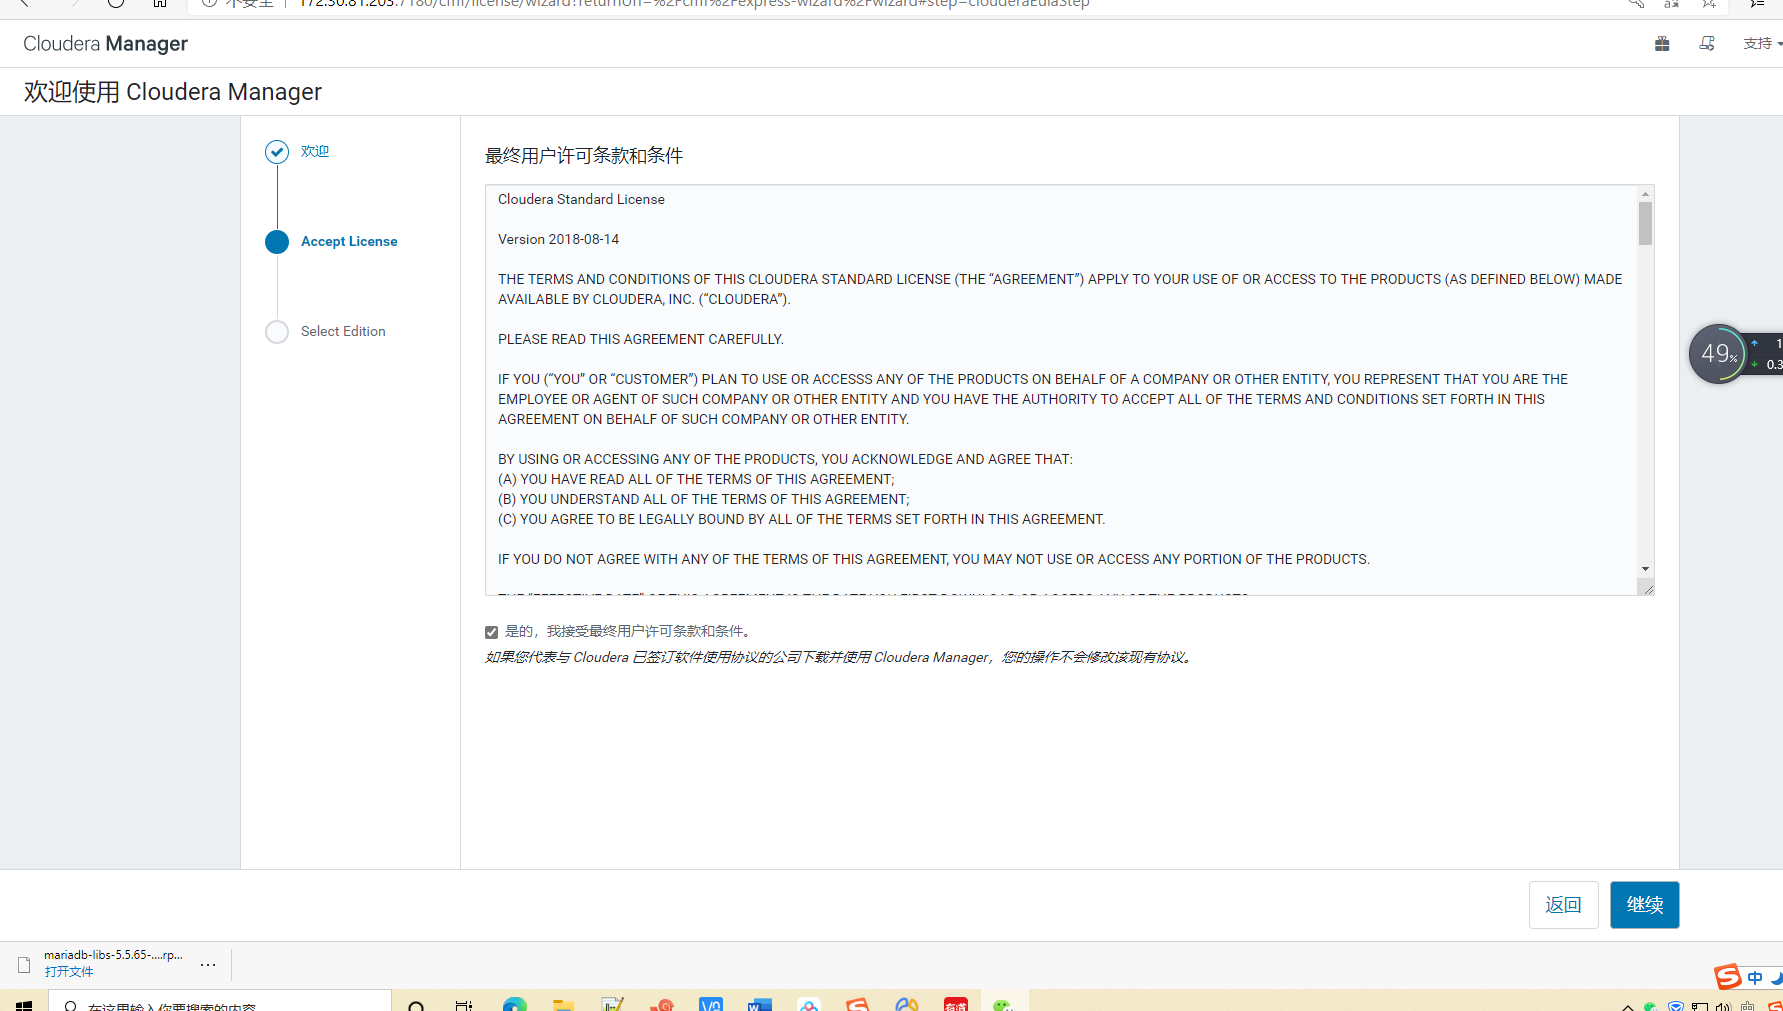
Task: Click '(A) YOU HAVE READ ALL' license line
Action: (696, 480)
